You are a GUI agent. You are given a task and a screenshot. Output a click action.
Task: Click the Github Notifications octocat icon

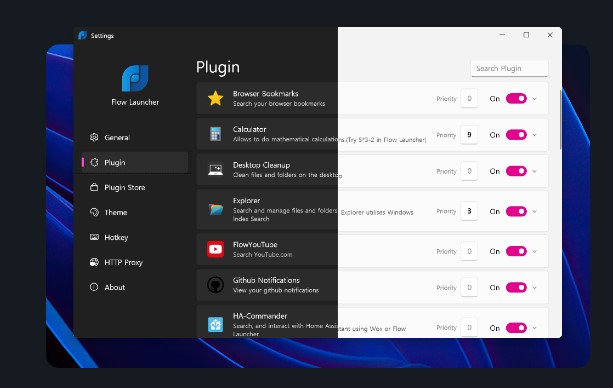215,285
